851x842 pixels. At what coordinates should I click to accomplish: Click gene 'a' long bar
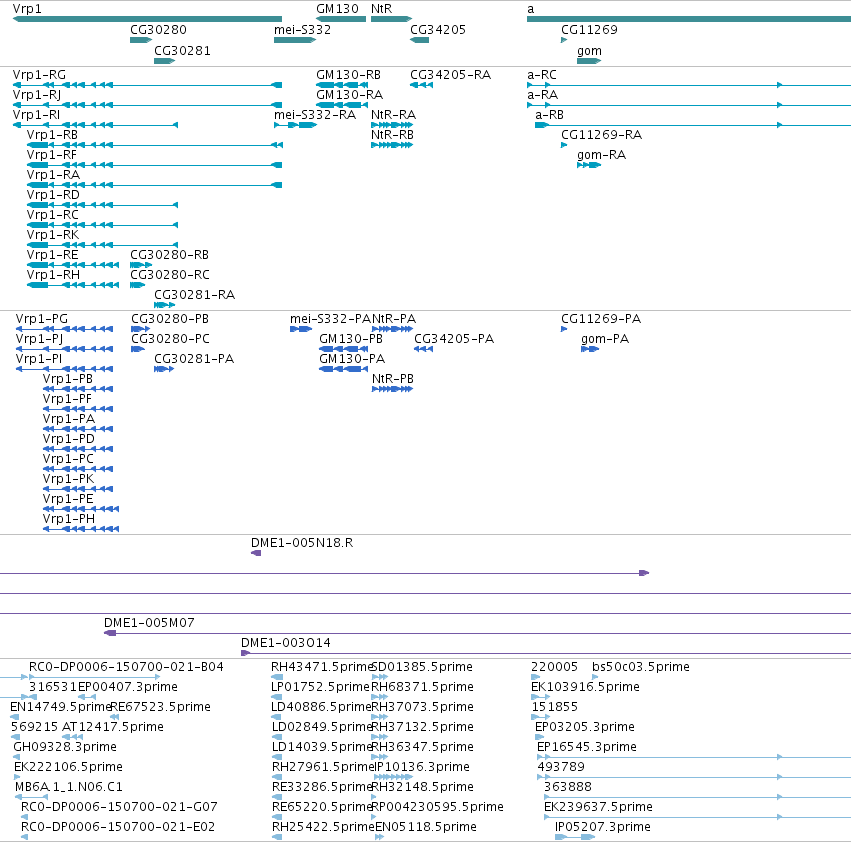689,19
